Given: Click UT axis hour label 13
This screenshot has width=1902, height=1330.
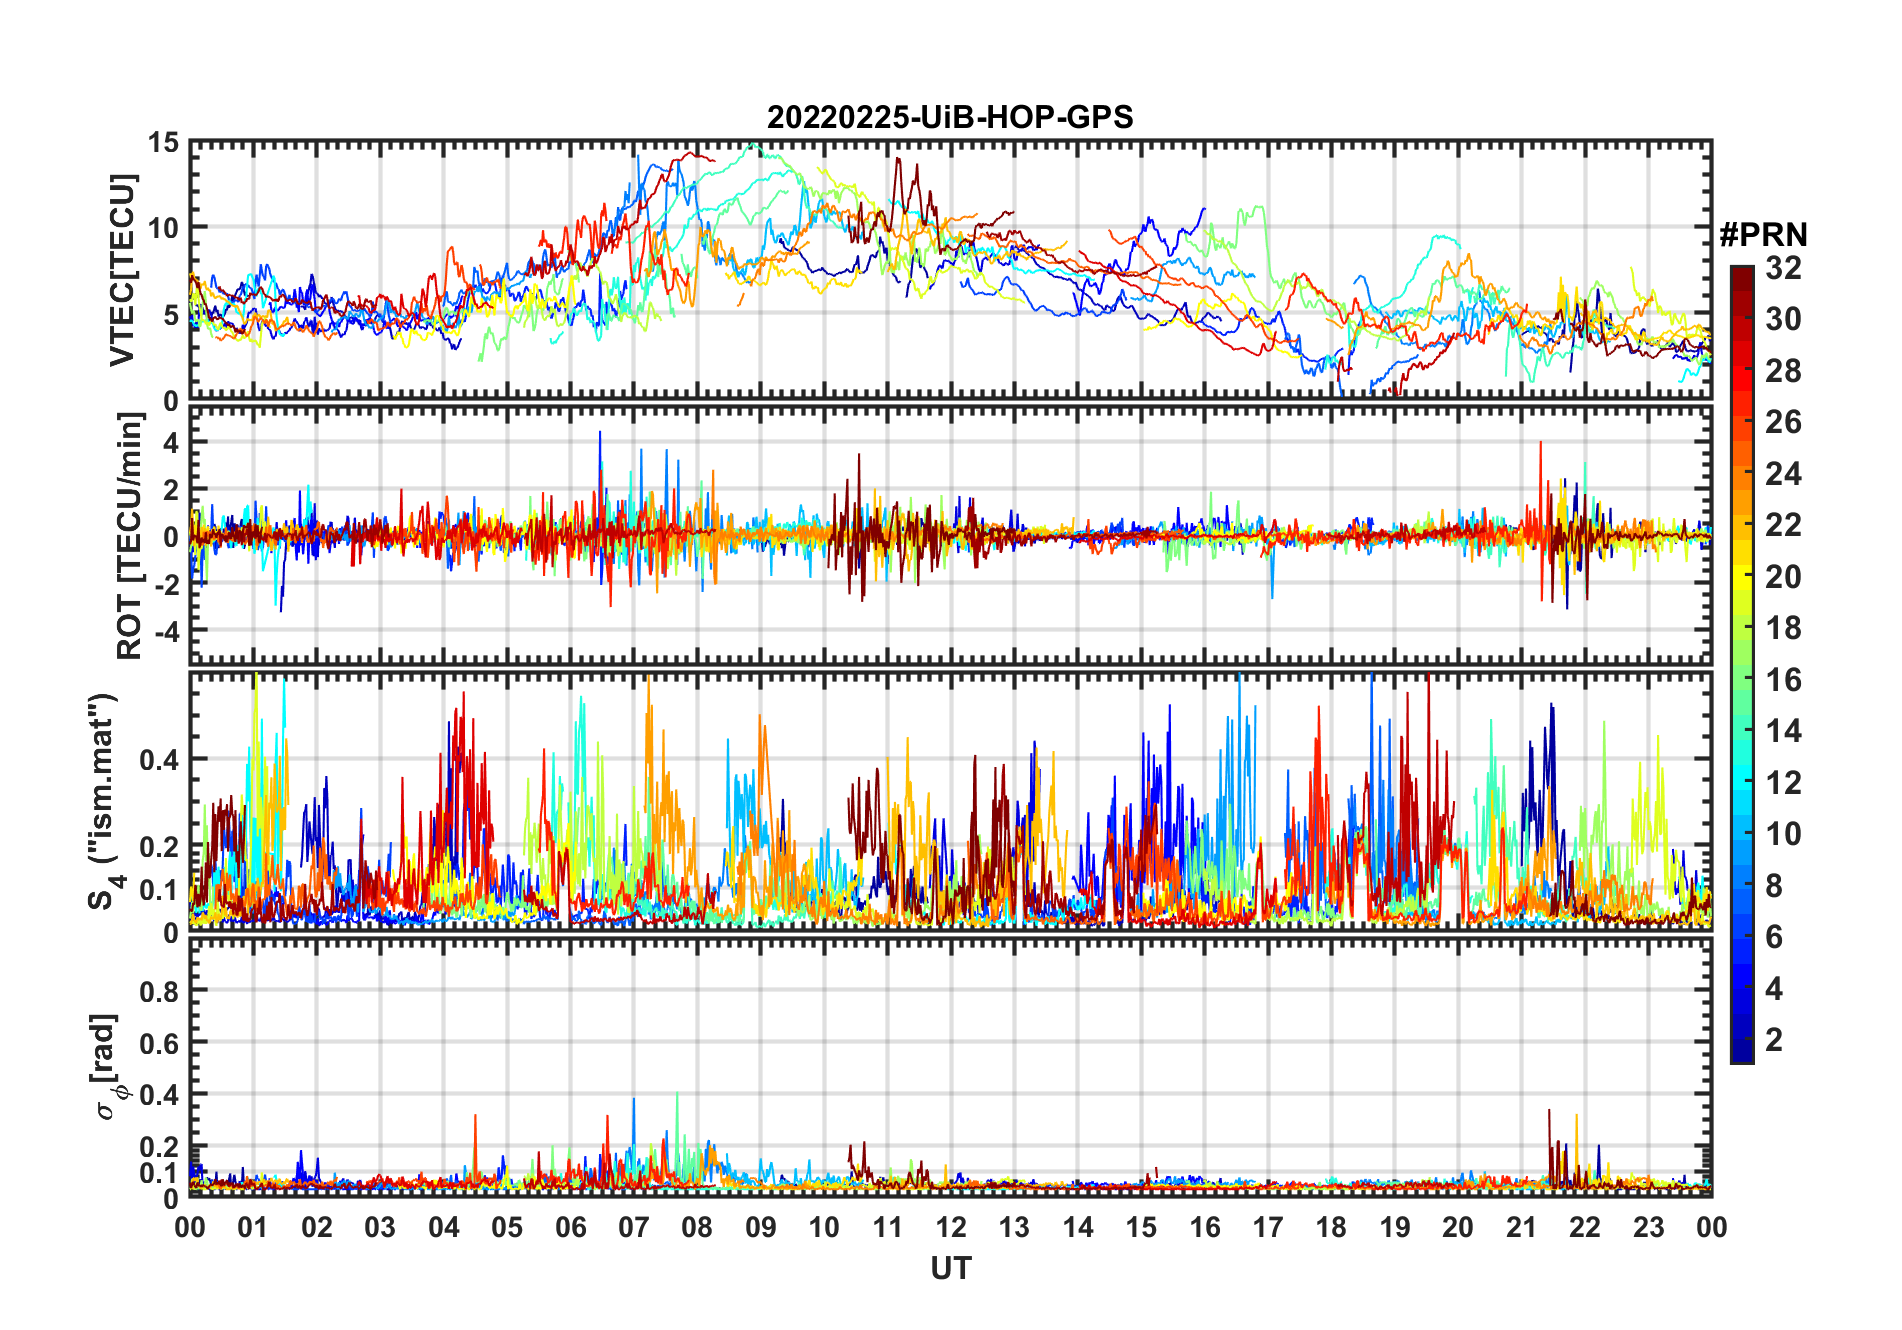Looking at the screenshot, I should pyautogui.click(x=1014, y=1227).
